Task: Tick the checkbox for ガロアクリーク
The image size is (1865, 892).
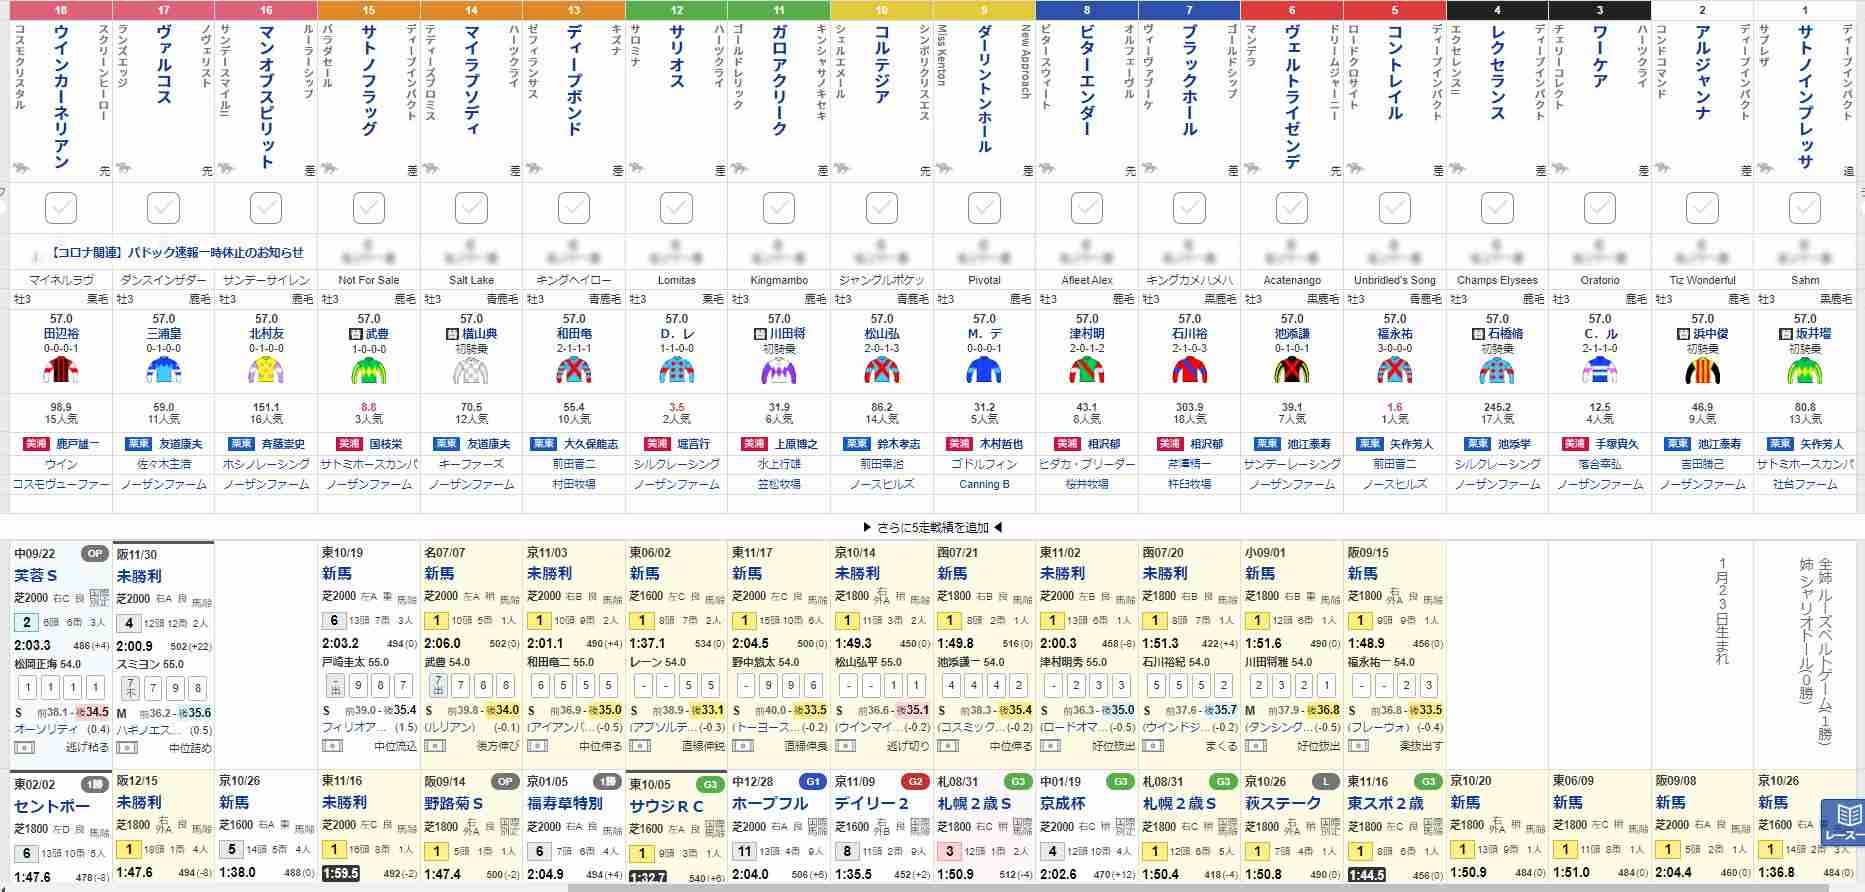Action: point(779,208)
